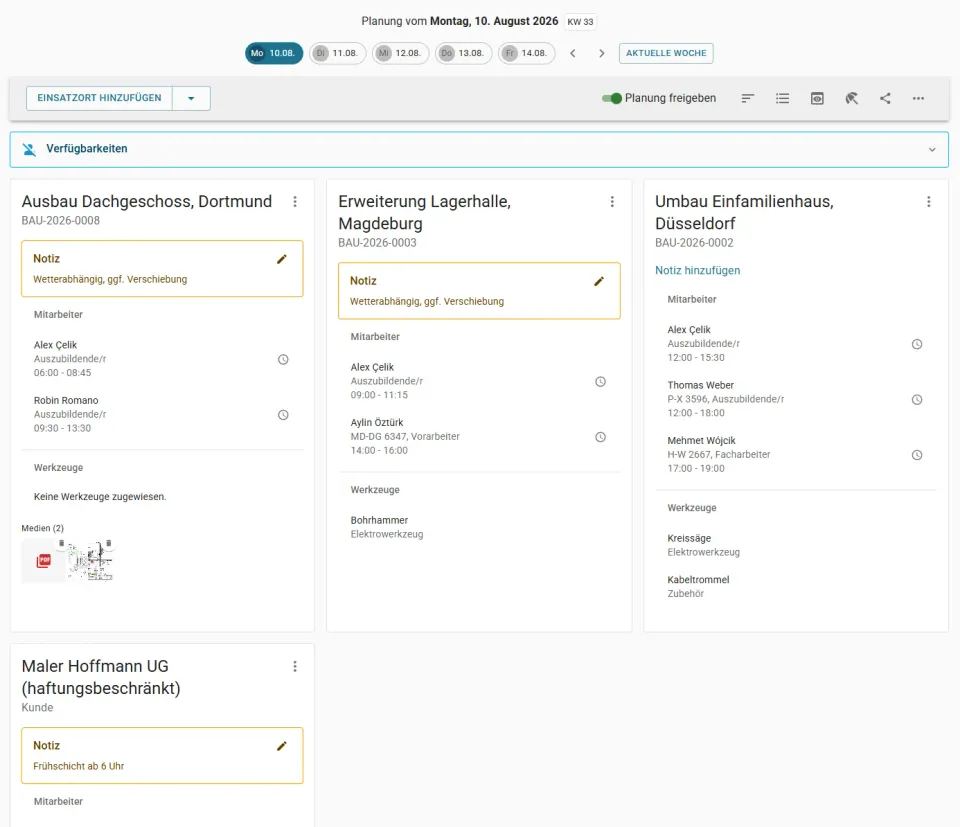Image resolution: width=960 pixels, height=827 pixels.
Task: Click the KW 33 week badge
Action: coord(580,21)
